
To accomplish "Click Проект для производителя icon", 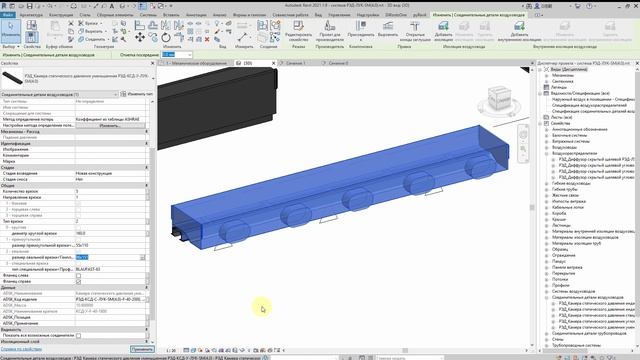I will (329, 31).
